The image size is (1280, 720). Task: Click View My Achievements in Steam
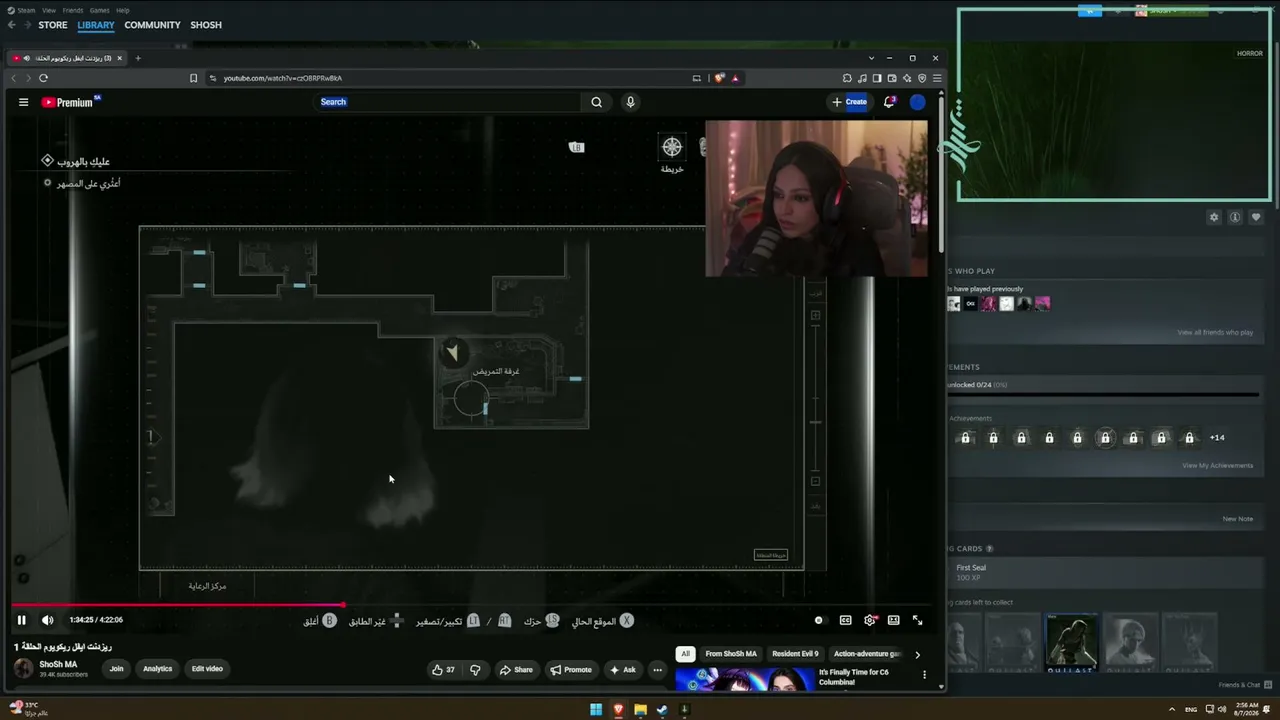click(1217, 465)
